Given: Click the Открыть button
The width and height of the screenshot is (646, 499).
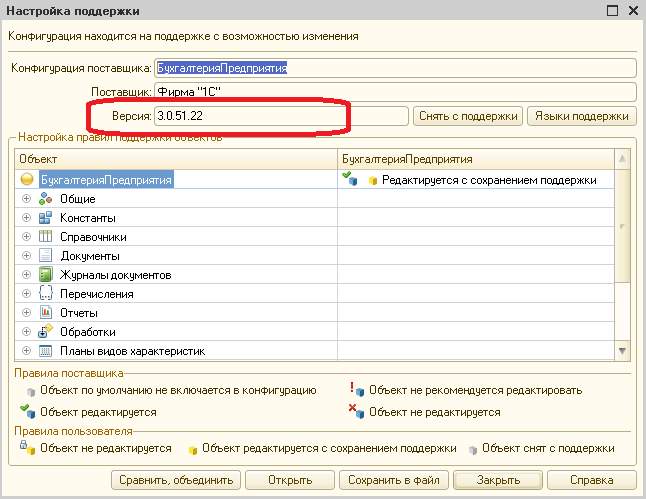Looking at the screenshot, I should point(290,480).
